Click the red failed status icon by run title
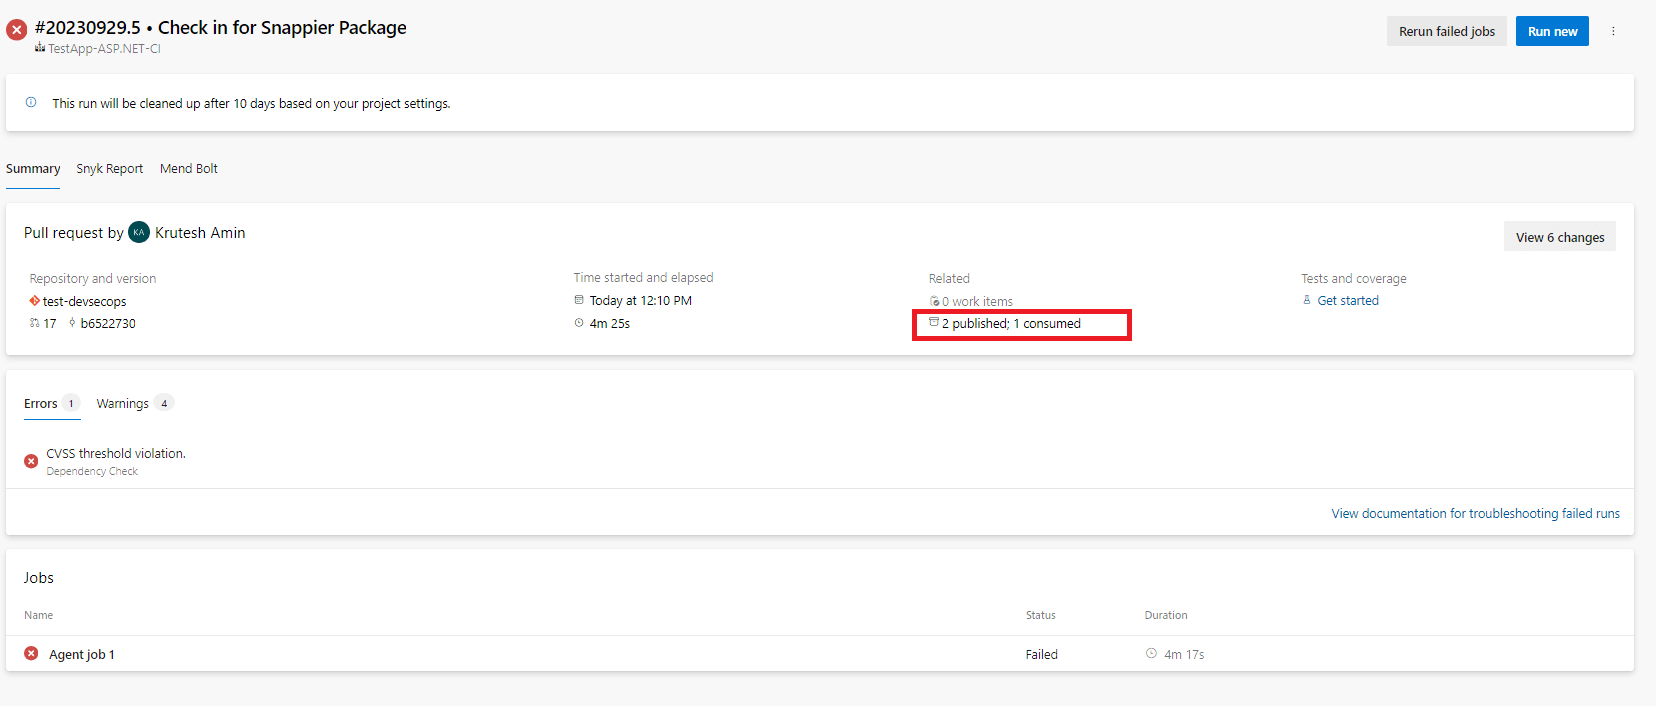 [x=17, y=30]
